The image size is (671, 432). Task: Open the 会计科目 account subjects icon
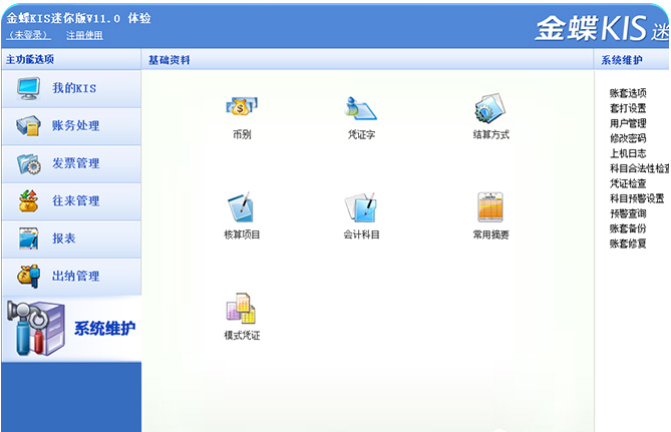pyautogui.click(x=361, y=207)
